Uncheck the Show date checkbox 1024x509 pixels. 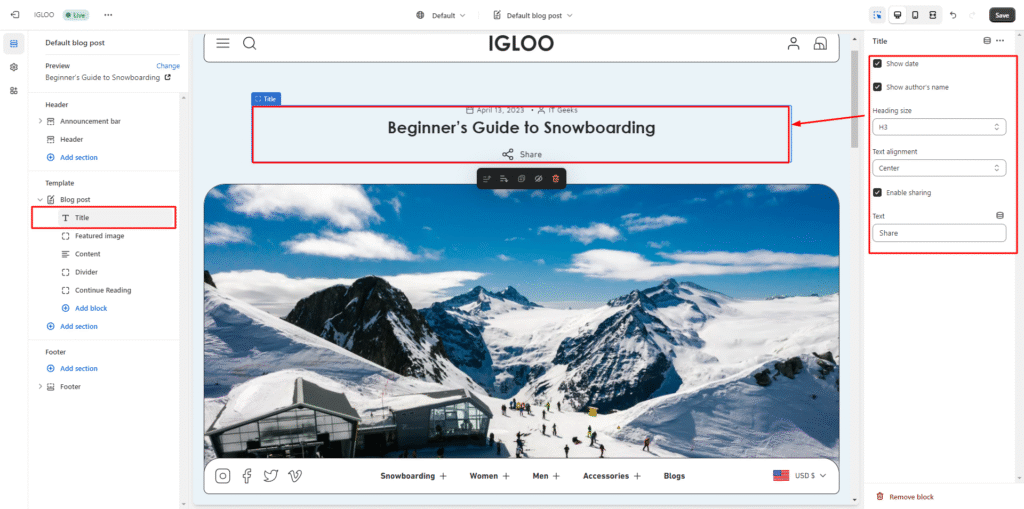[877, 63]
